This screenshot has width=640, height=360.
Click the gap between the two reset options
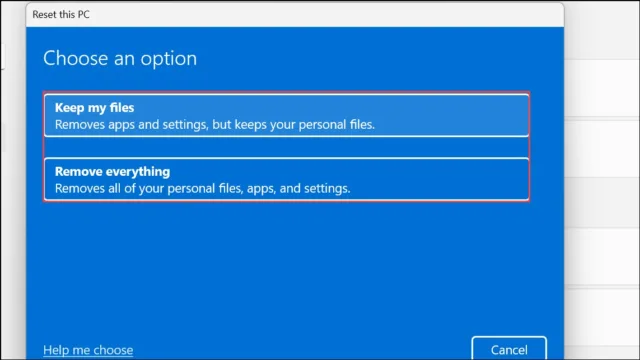click(x=287, y=147)
